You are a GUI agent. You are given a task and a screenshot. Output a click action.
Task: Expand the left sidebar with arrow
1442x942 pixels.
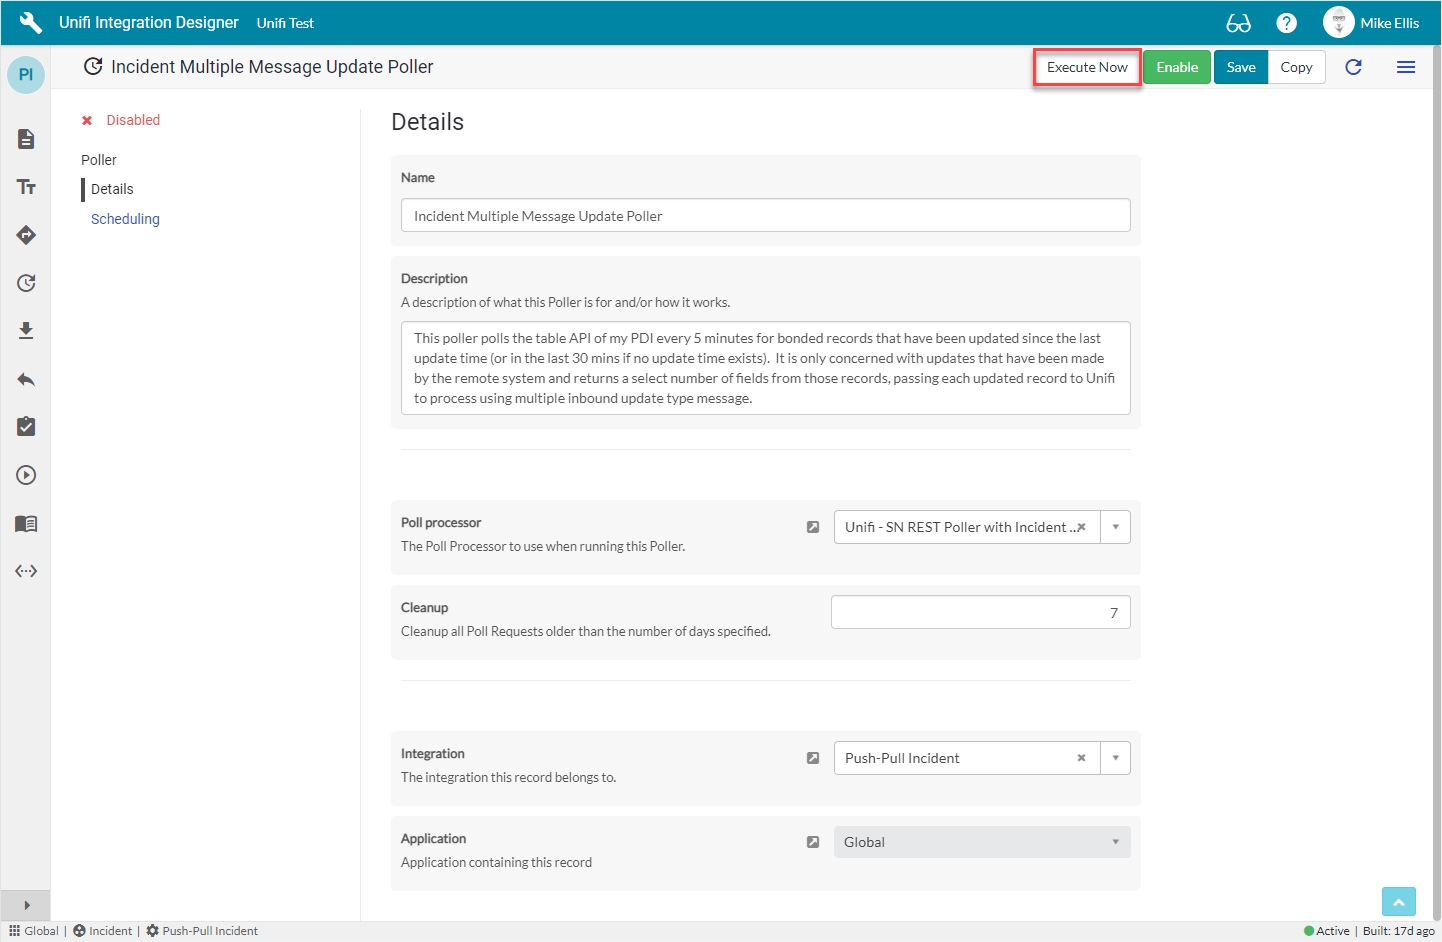pos(26,905)
